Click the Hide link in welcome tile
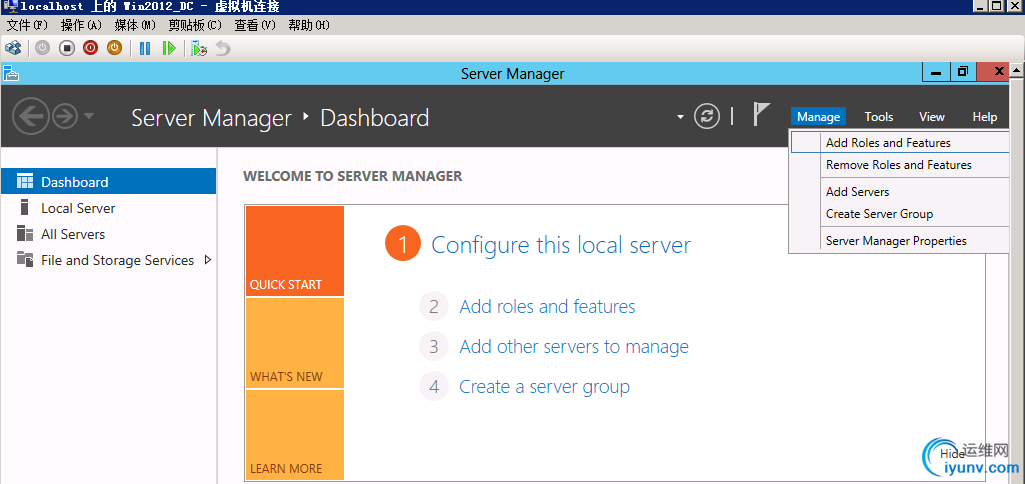 (952, 454)
